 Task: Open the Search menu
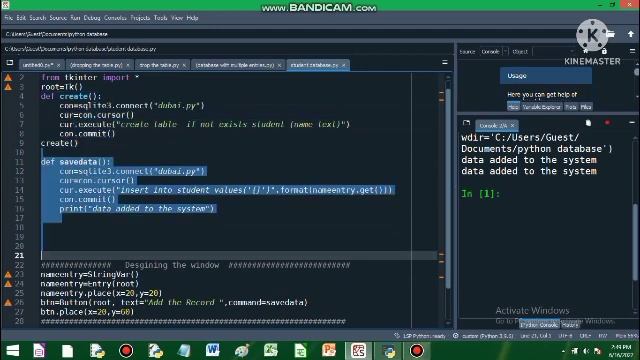coord(38,18)
